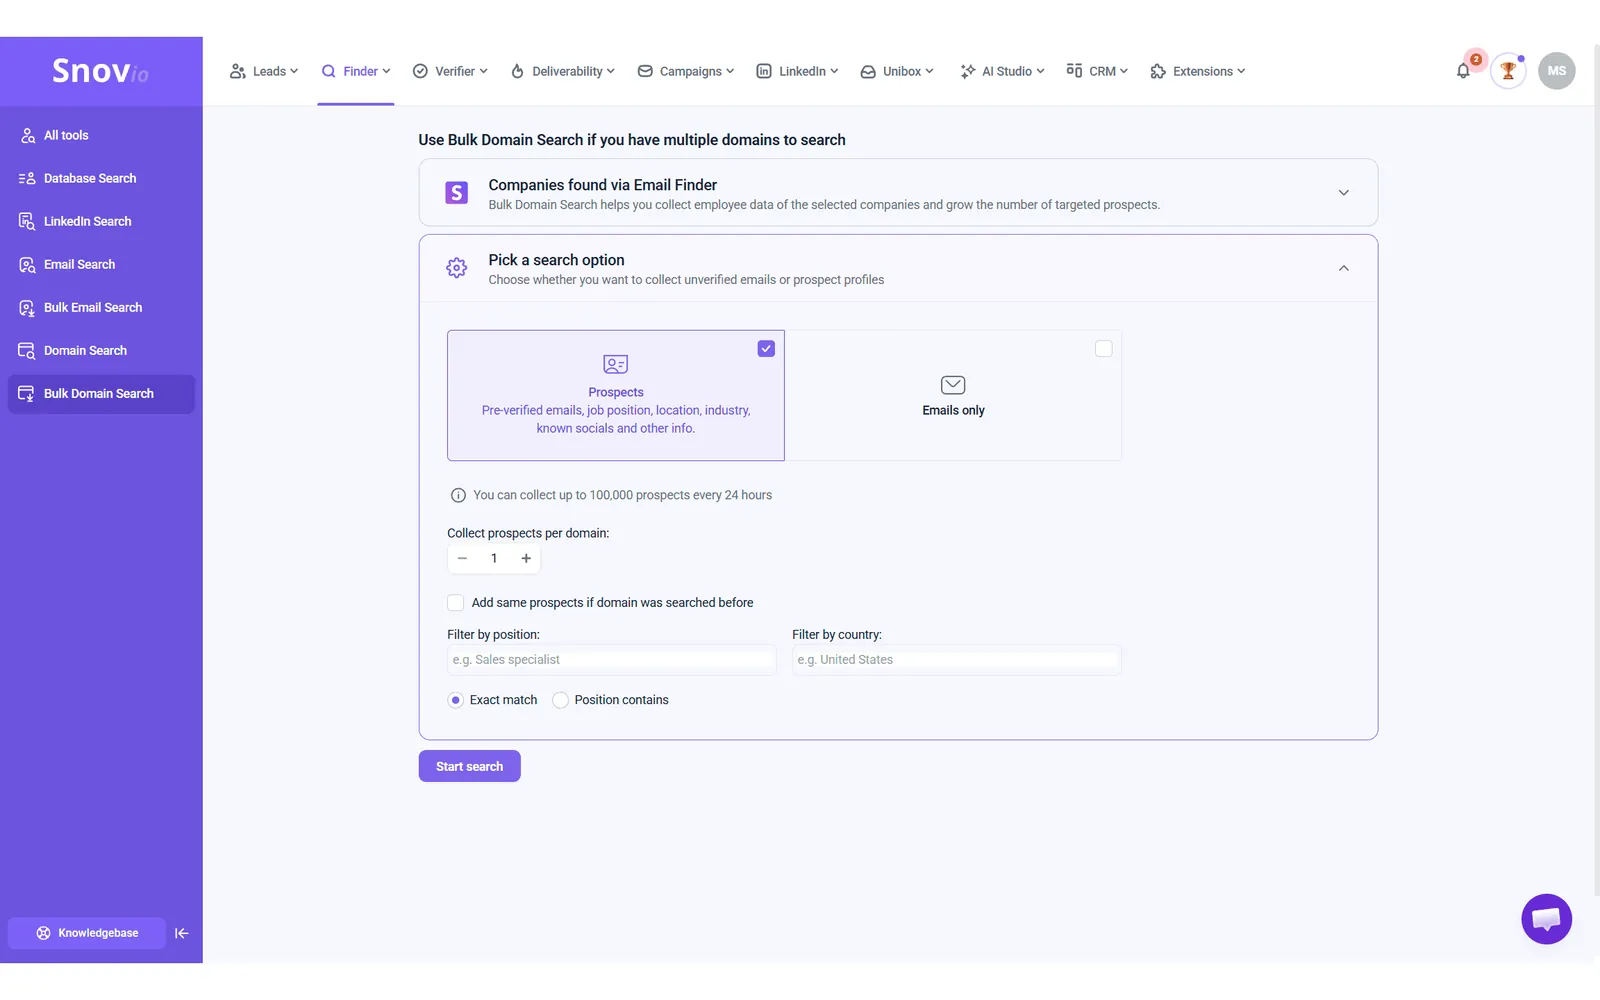Click the trophy achievements icon

click(1508, 71)
